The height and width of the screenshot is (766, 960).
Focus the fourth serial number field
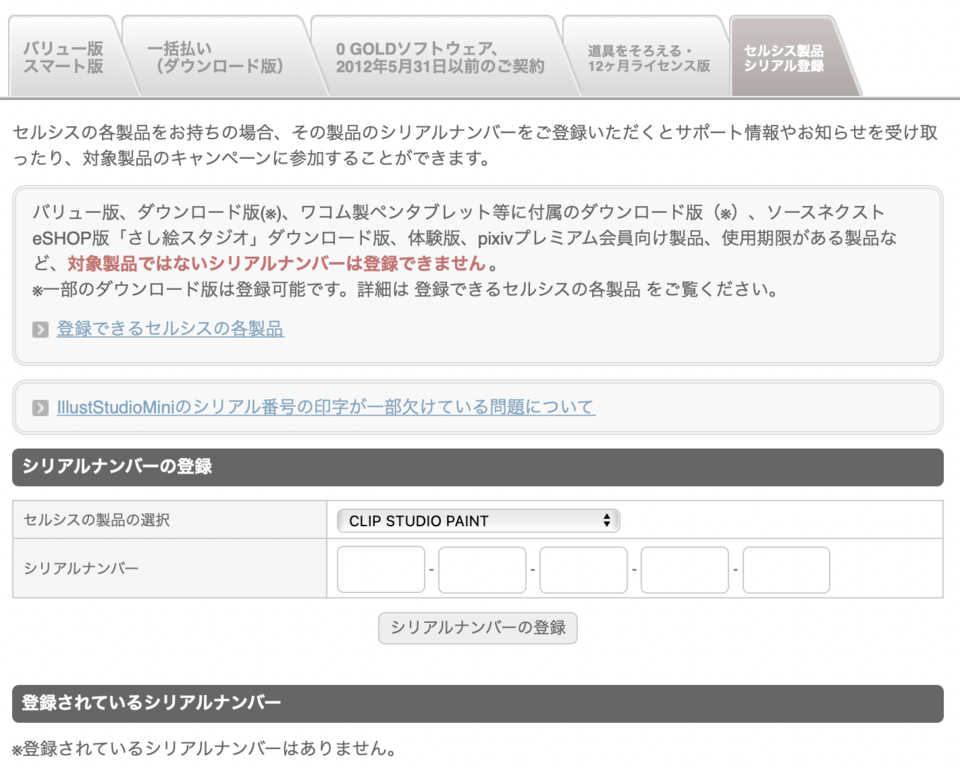pyautogui.click(x=684, y=569)
